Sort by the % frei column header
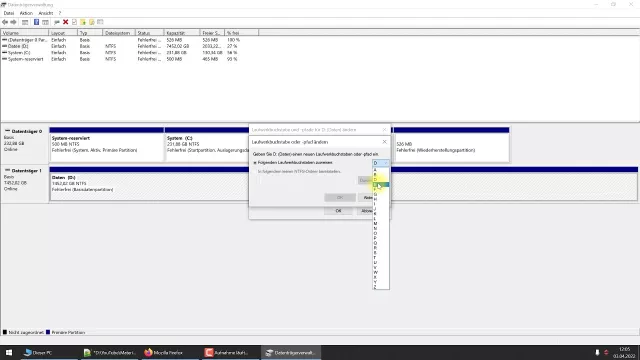Viewport: 640px width, 360px height. click(242, 33)
